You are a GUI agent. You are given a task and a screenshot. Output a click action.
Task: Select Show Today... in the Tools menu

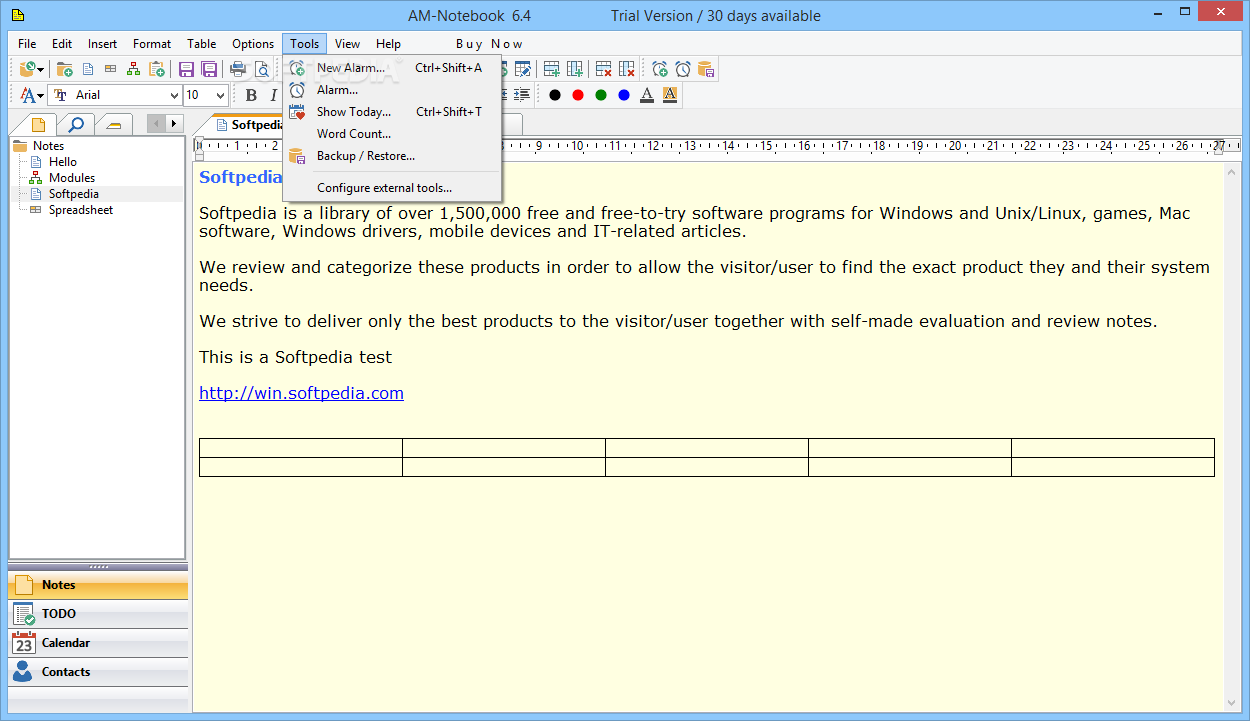click(x=392, y=112)
